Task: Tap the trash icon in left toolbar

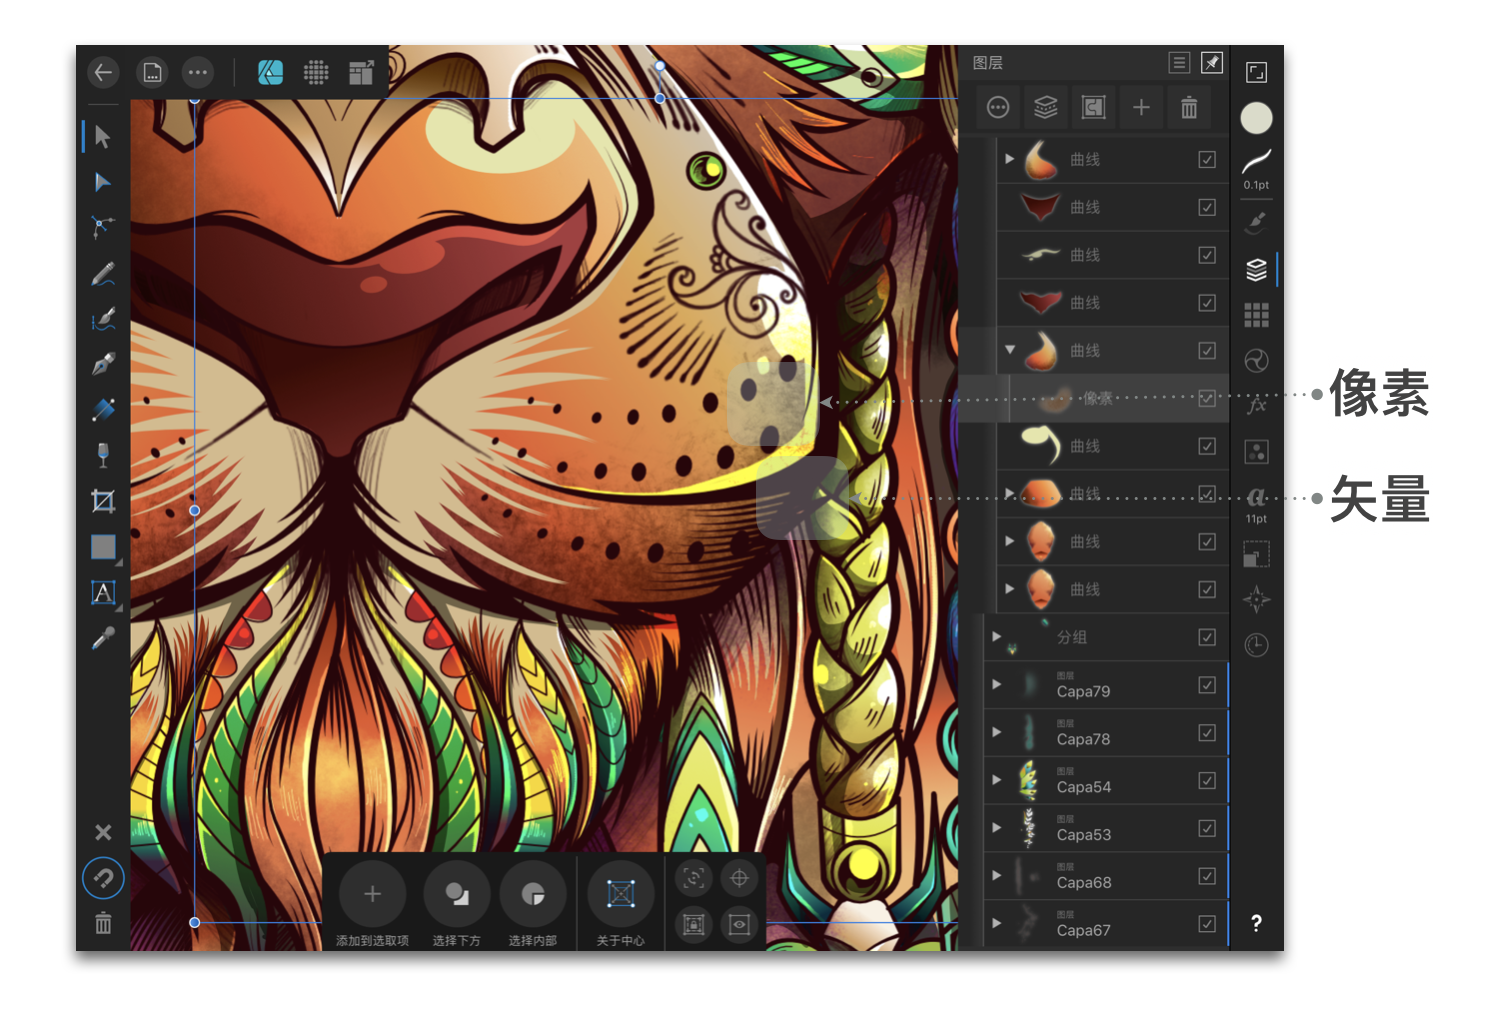Action: point(103,923)
